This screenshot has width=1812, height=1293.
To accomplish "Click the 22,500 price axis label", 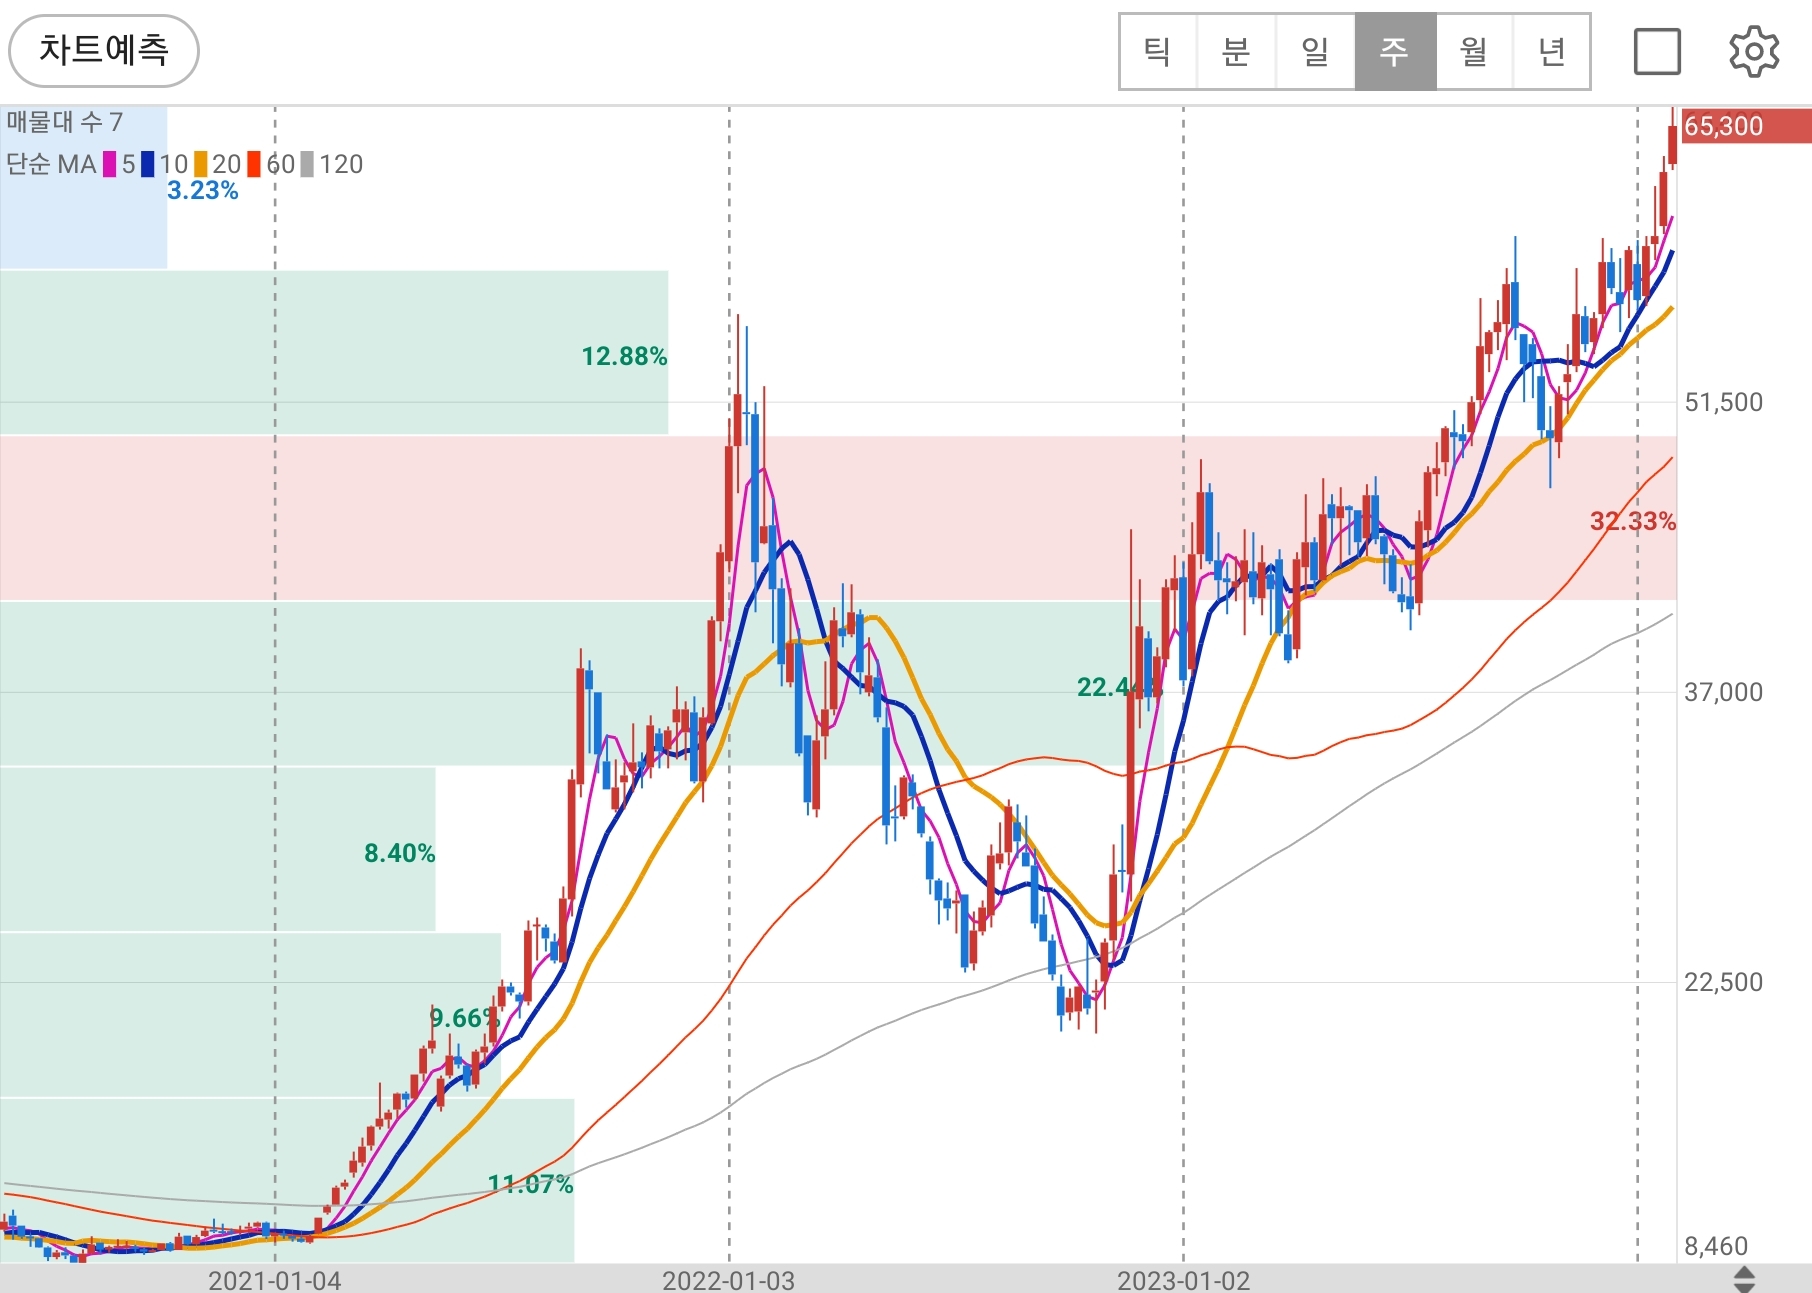I will click(x=1724, y=982).
